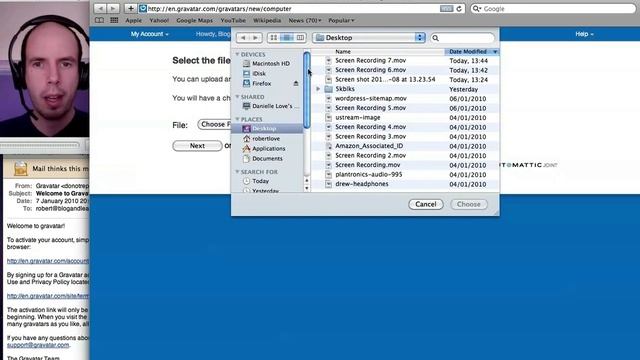
Task: Click the Next button on Gravatar page
Action: pos(197,146)
